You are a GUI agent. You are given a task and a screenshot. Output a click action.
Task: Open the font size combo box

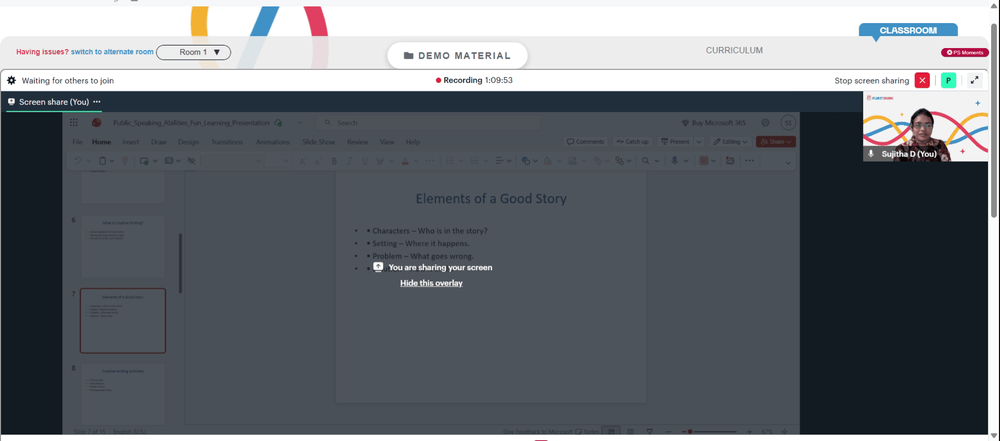[279, 161]
